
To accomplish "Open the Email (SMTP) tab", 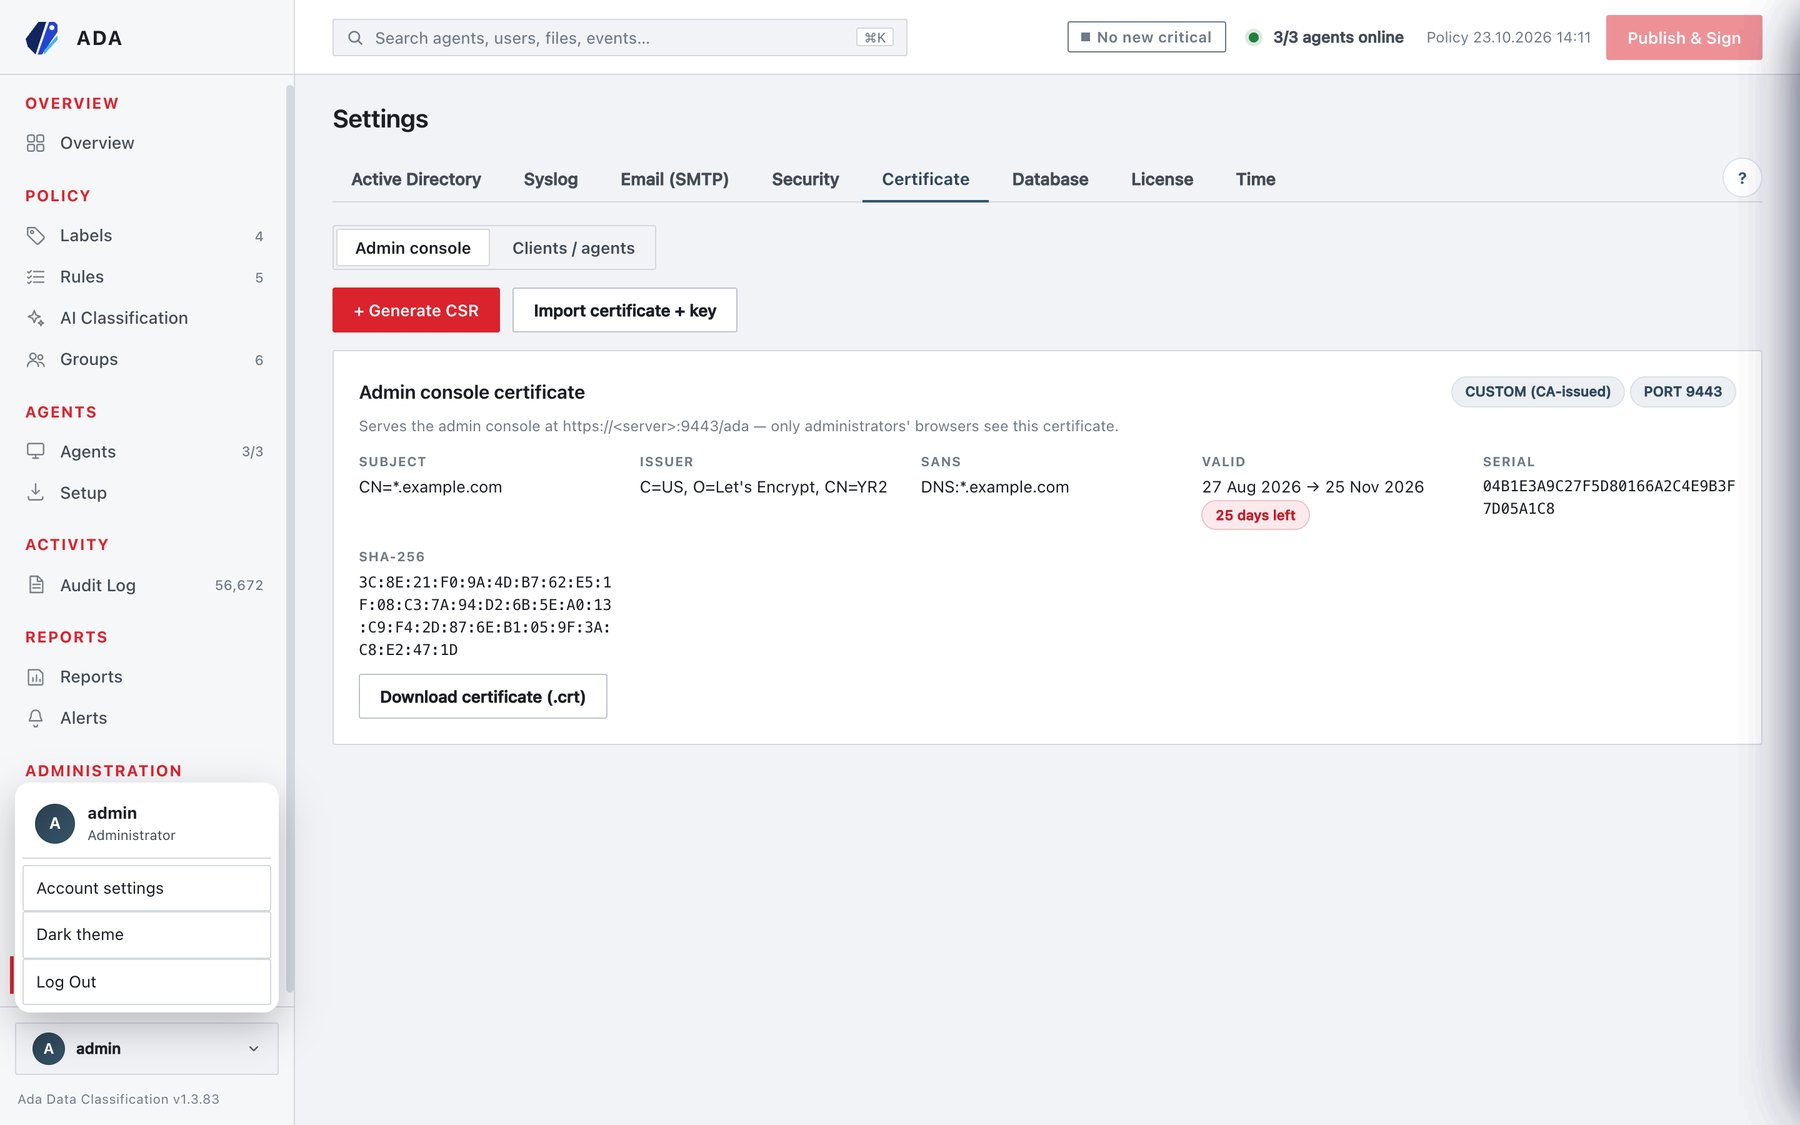I will click(674, 179).
